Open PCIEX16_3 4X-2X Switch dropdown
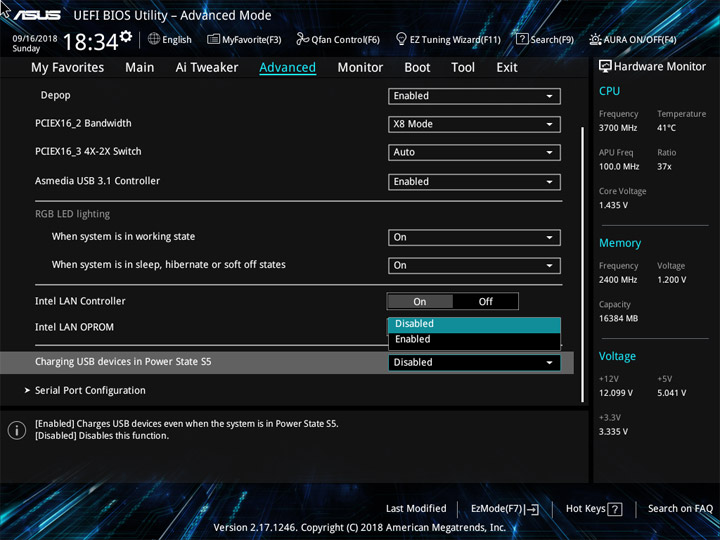The height and width of the screenshot is (540, 720). [474, 152]
